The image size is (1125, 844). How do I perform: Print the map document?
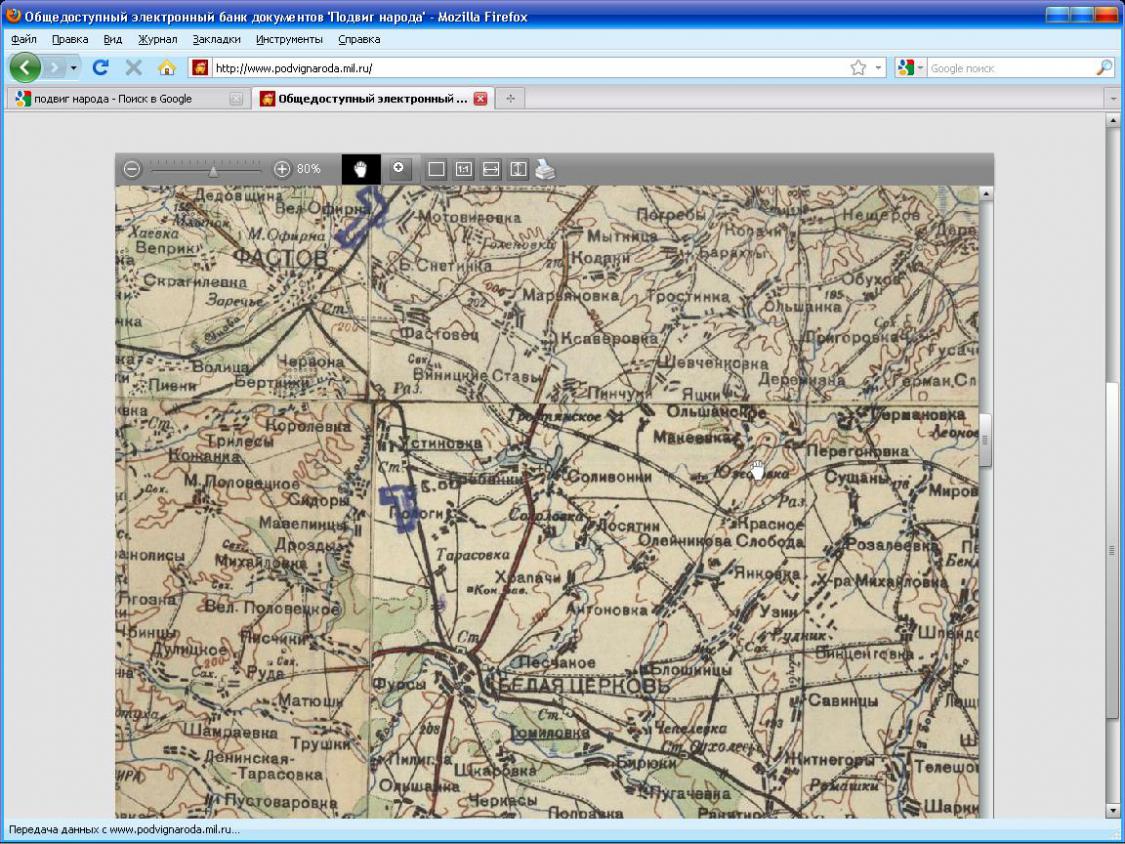pyautogui.click(x=544, y=169)
